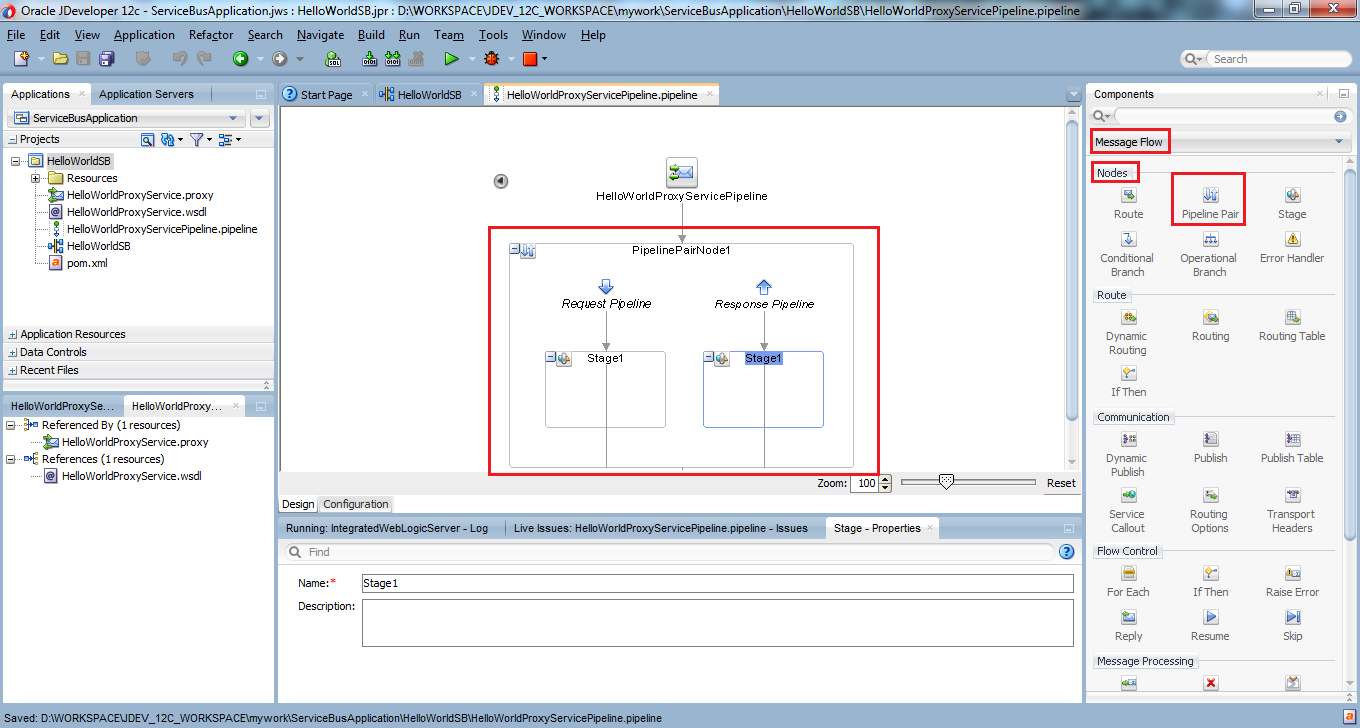Click the Reset zoom button
The image size is (1360, 728).
(x=1061, y=483)
